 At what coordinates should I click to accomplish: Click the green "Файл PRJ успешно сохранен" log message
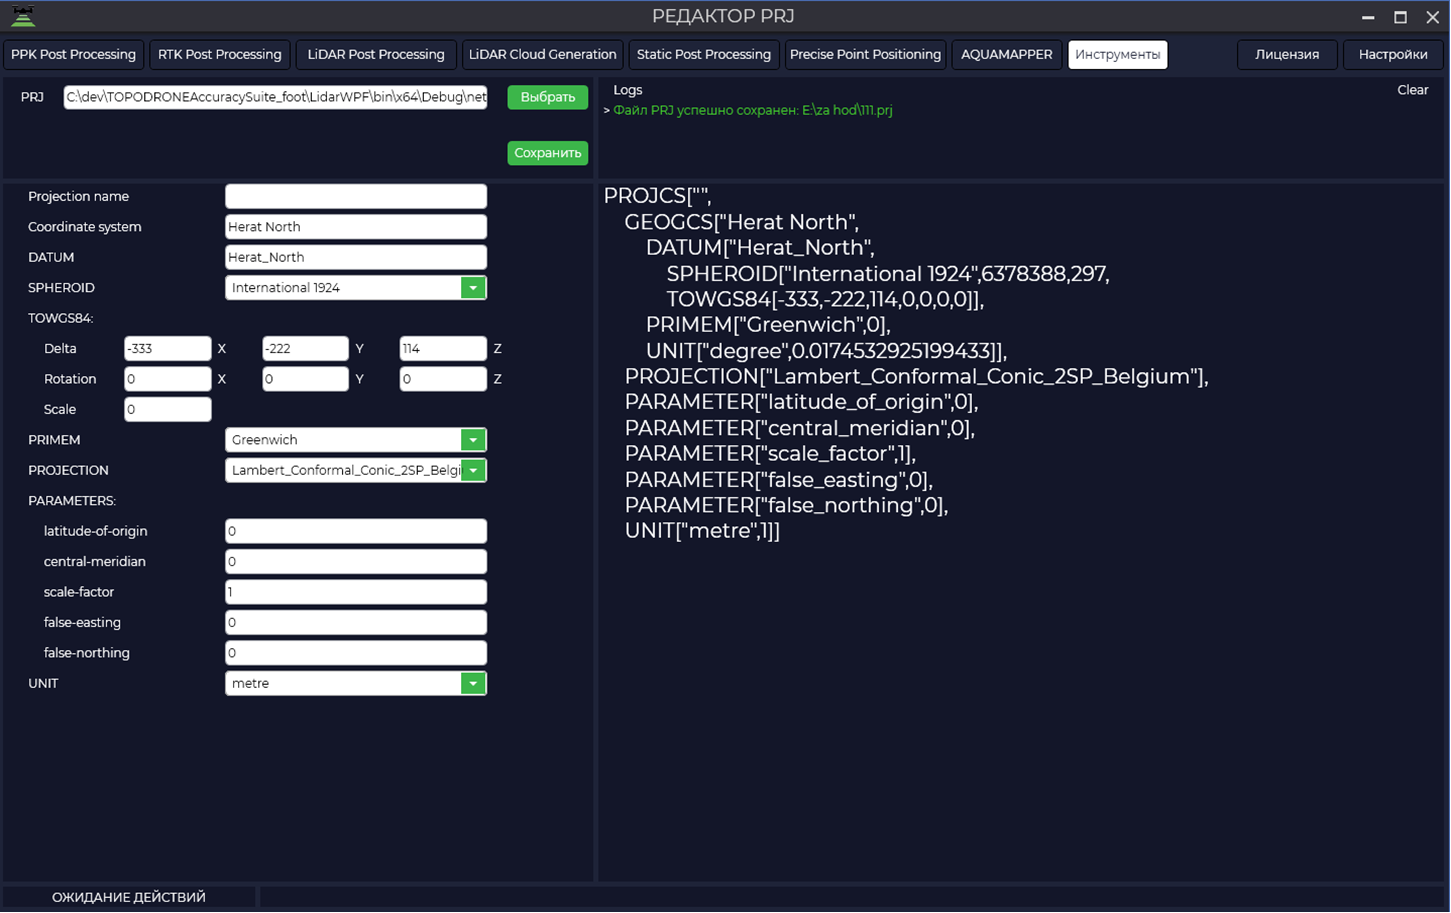pos(753,110)
